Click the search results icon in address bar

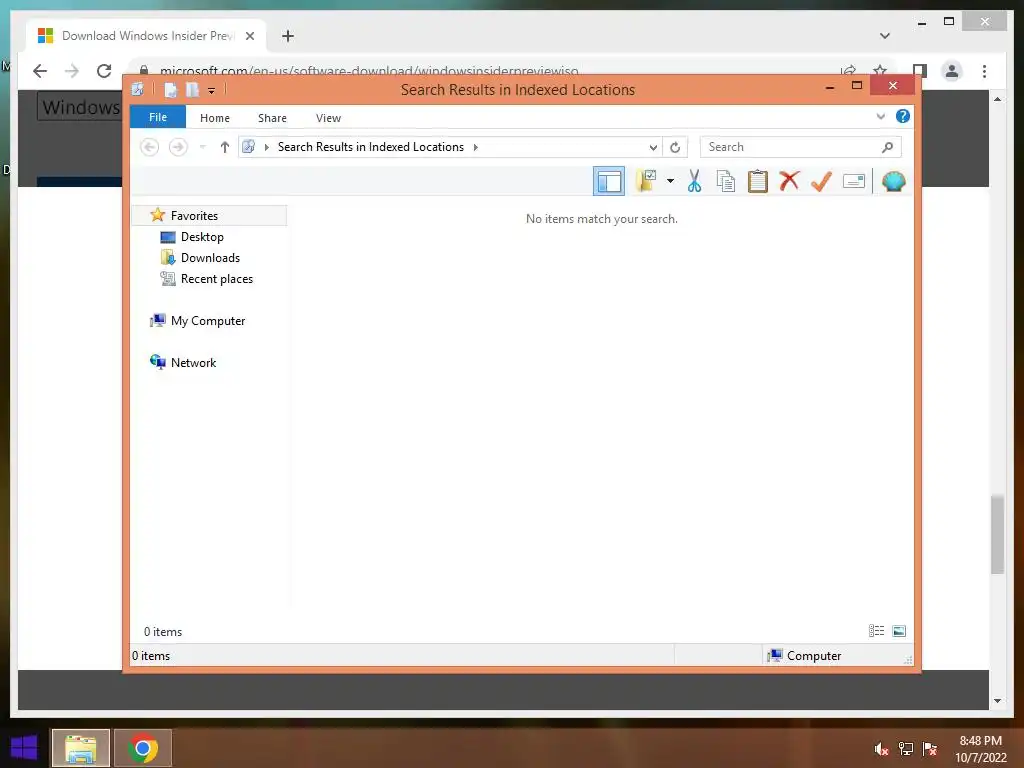(x=249, y=147)
